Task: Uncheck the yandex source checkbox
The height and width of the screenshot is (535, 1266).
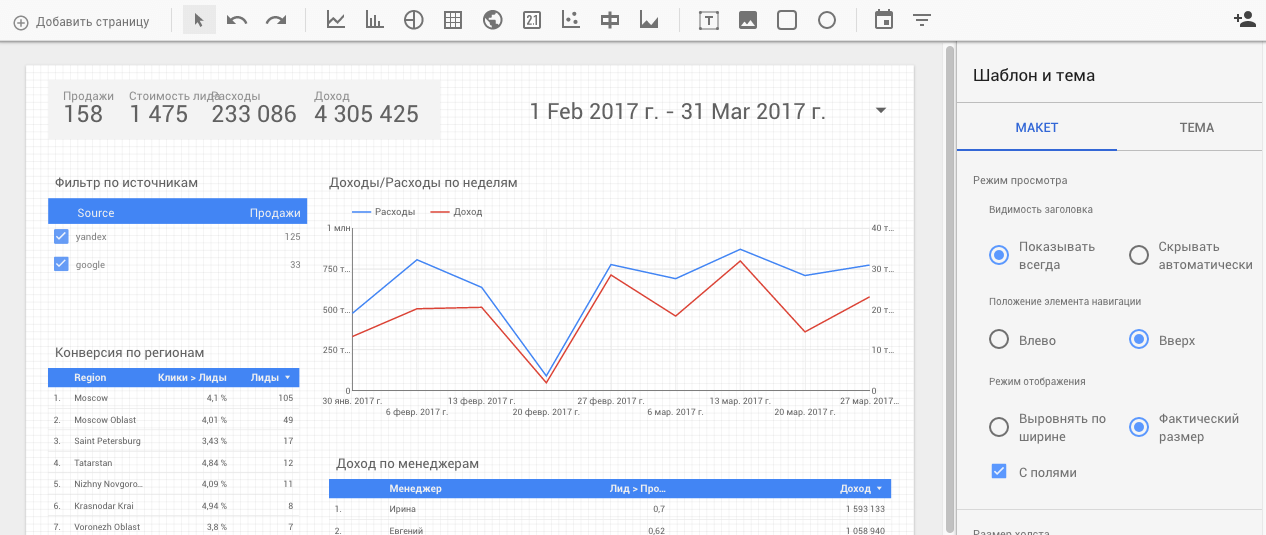Action: (x=61, y=237)
